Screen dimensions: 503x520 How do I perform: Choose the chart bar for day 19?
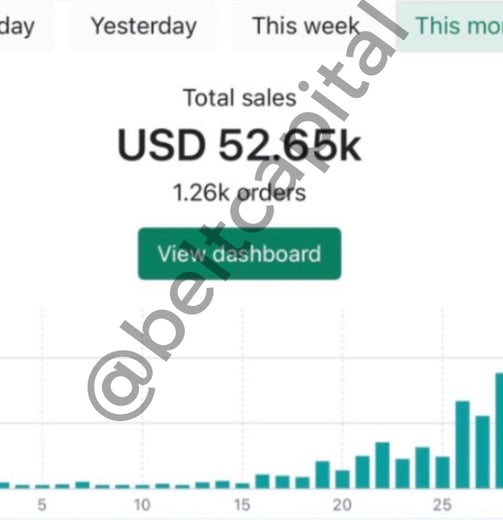(322, 475)
